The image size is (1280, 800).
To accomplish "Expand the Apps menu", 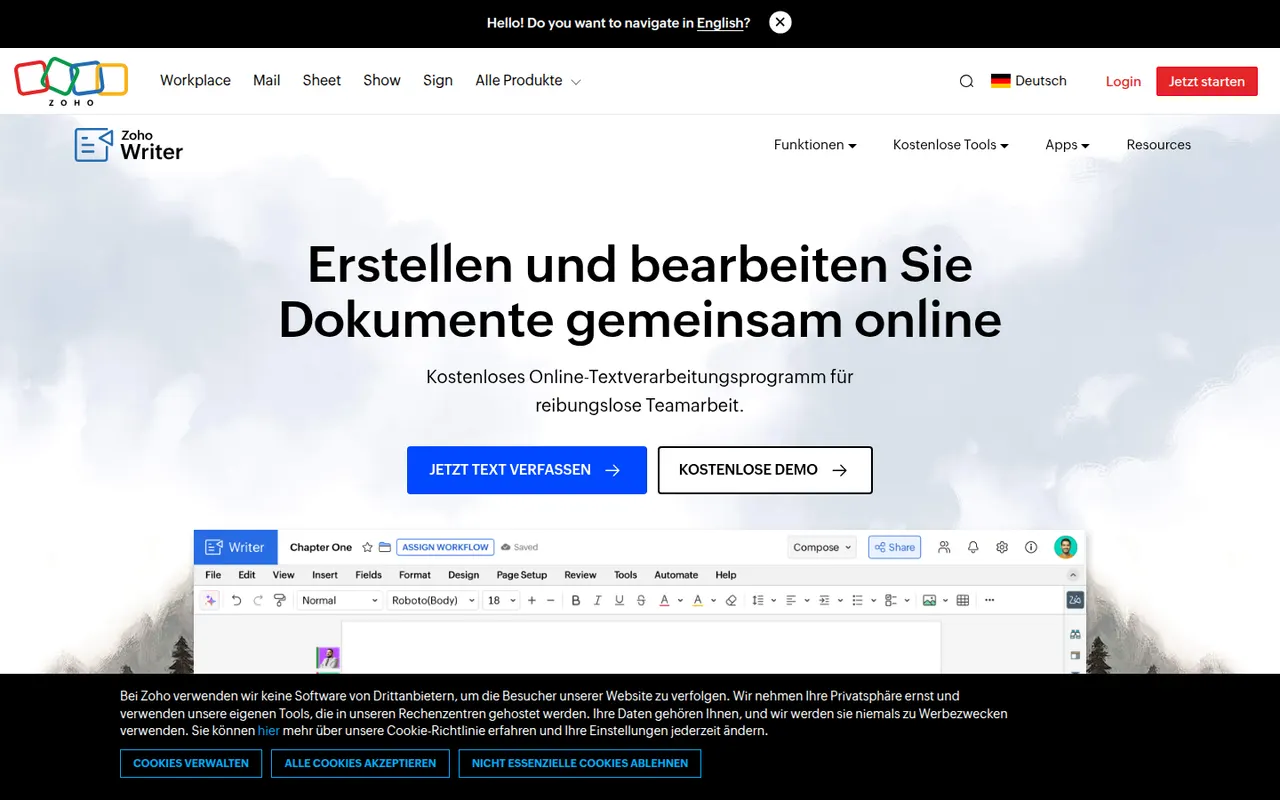I will (1067, 145).
